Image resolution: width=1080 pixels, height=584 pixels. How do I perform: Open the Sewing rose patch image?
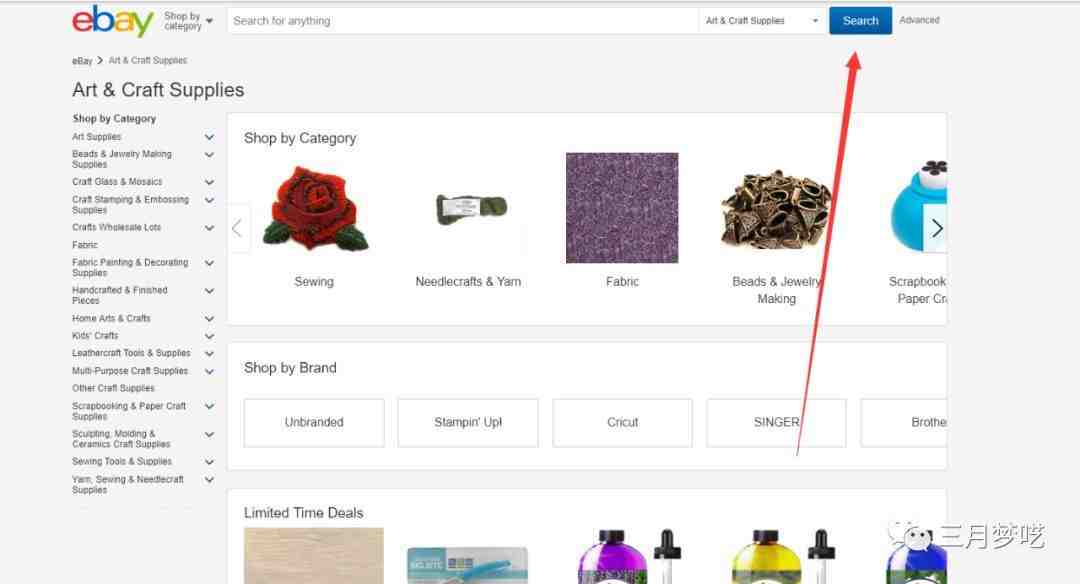click(315, 208)
